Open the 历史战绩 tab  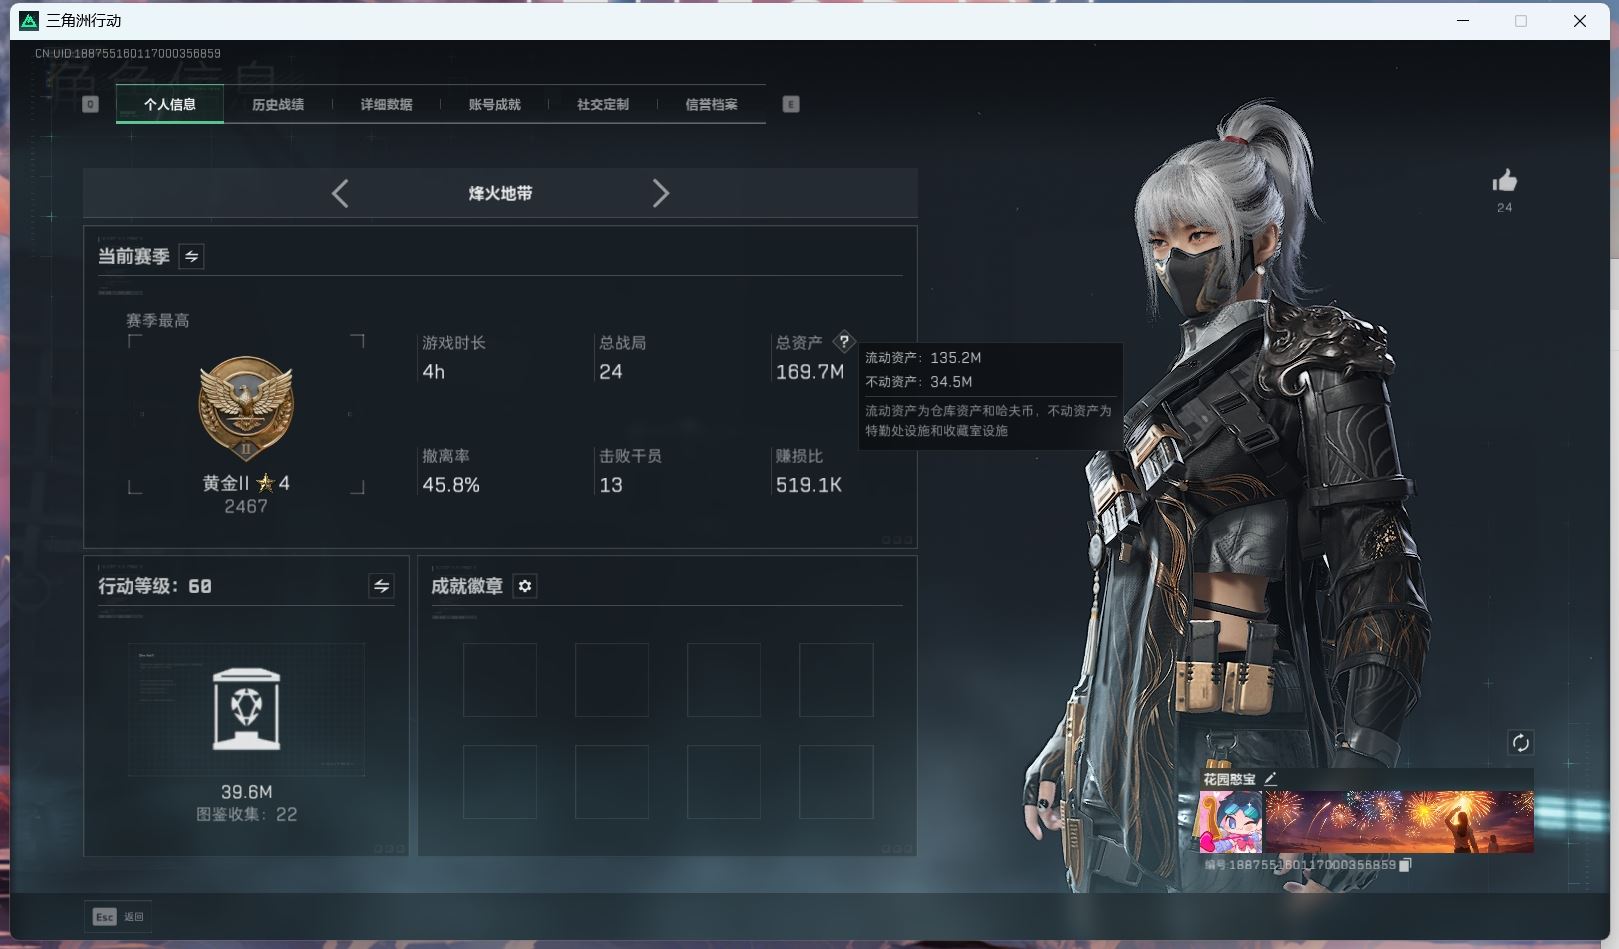point(278,104)
